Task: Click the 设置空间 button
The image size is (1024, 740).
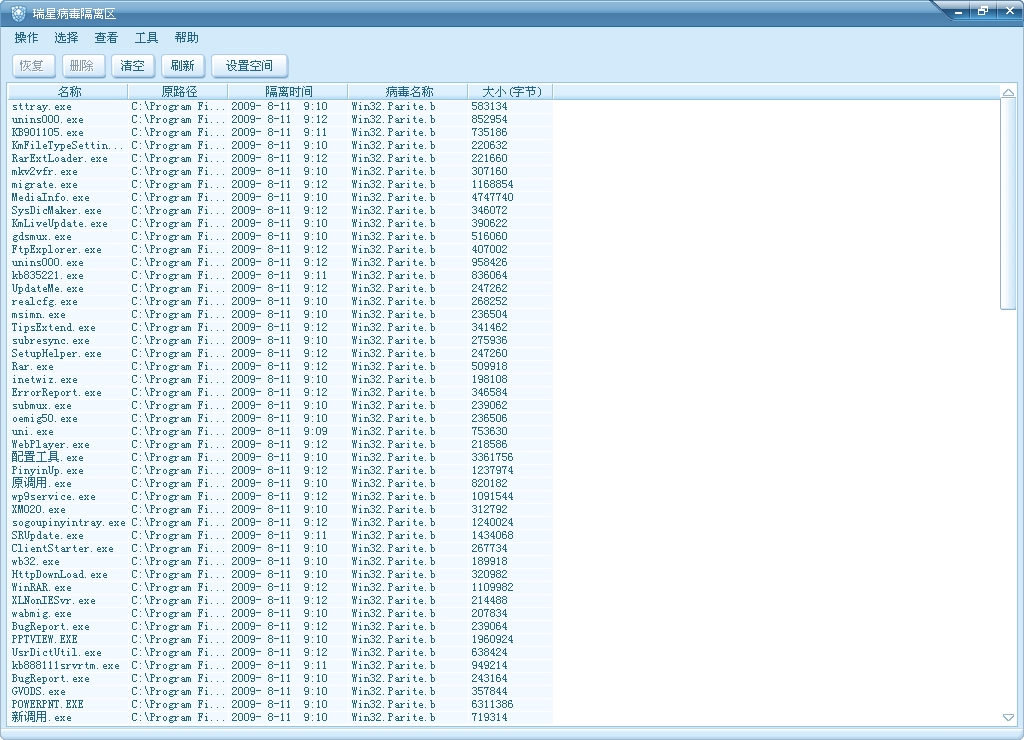Action: pyautogui.click(x=249, y=65)
